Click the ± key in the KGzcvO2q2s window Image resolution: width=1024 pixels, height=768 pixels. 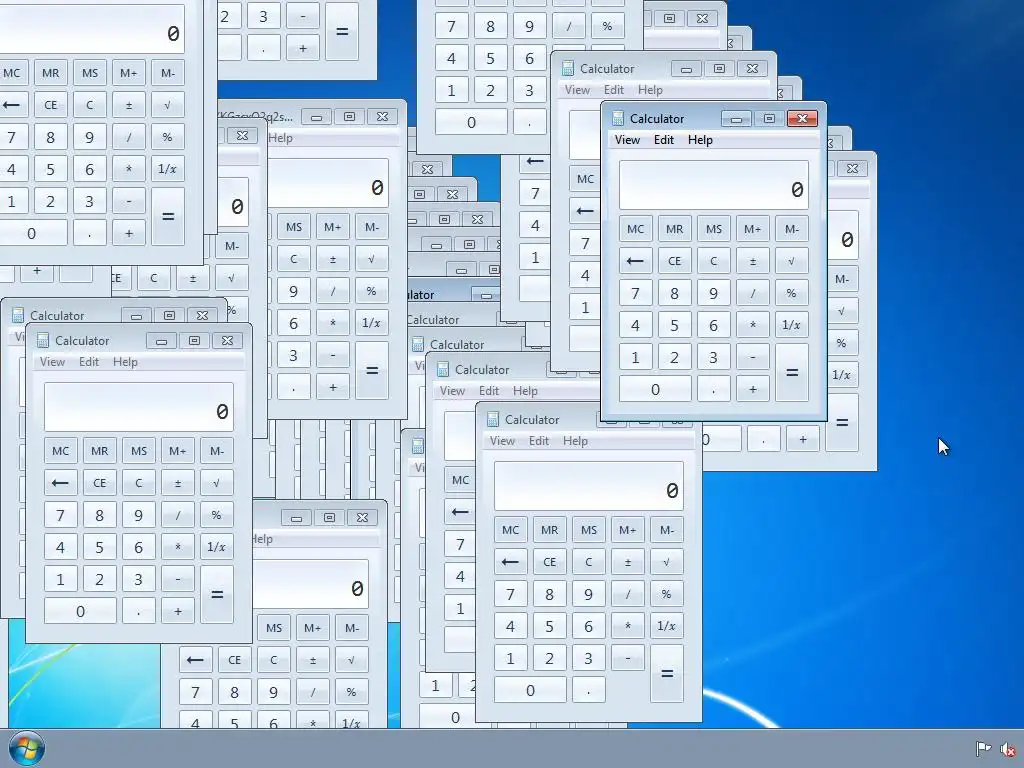(332, 259)
